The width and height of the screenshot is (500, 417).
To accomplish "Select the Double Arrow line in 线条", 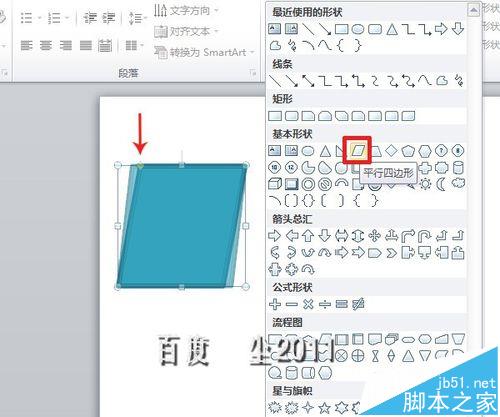I will 308,80.
